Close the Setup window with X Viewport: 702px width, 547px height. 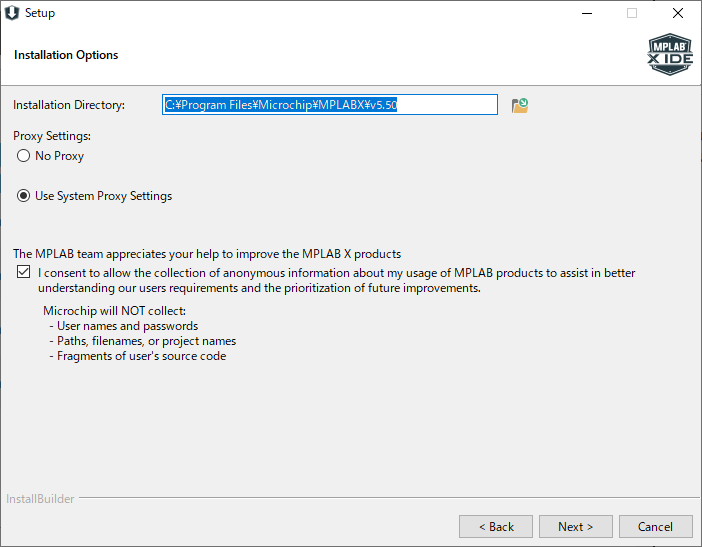(x=678, y=13)
